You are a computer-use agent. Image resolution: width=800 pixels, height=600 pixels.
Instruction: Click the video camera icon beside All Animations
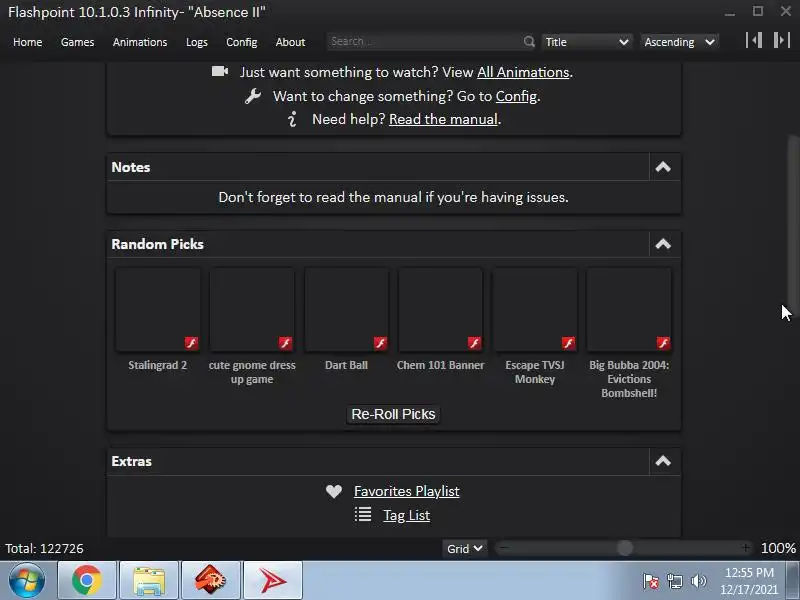(x=220, y=71)
